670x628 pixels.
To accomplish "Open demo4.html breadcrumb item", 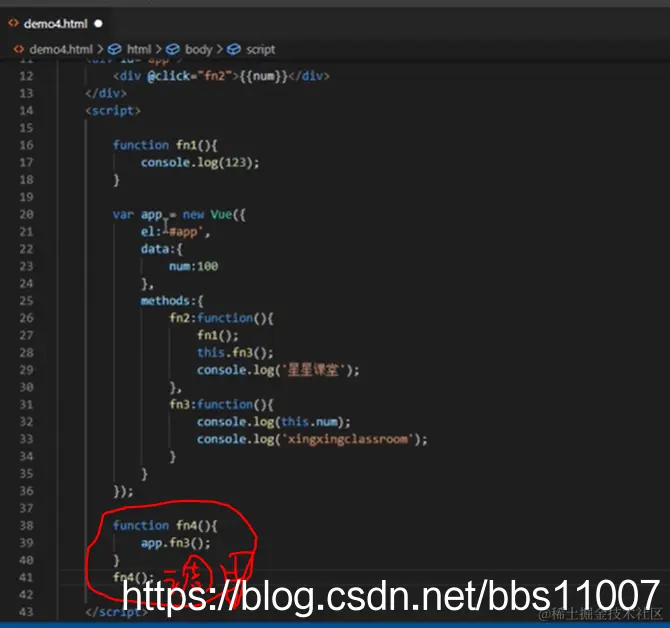I will point(61,50).
